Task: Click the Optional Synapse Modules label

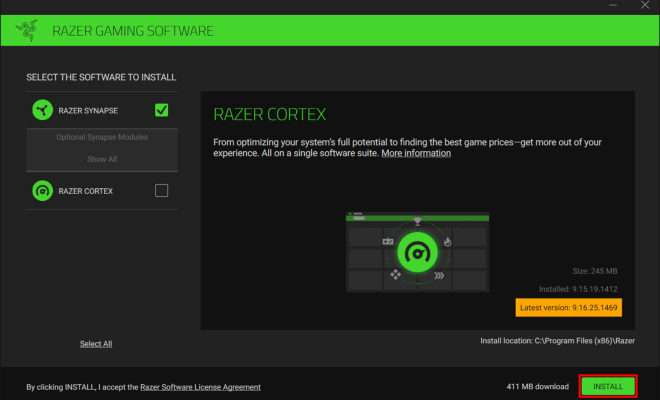Action: 102,137
